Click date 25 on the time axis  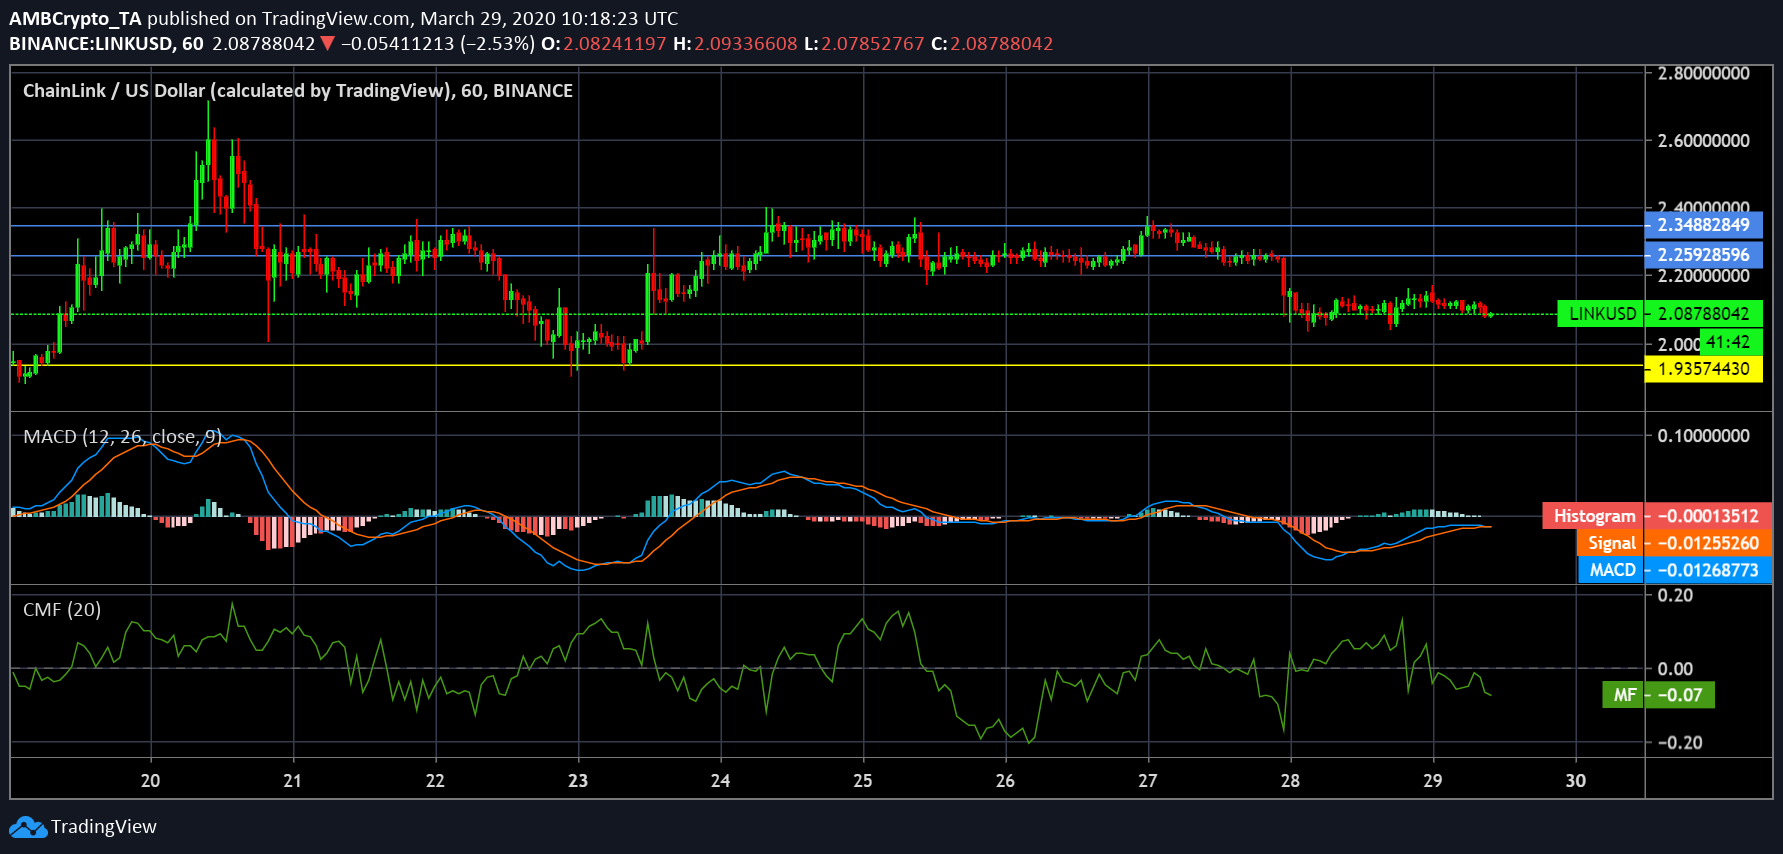click(863, 780)
